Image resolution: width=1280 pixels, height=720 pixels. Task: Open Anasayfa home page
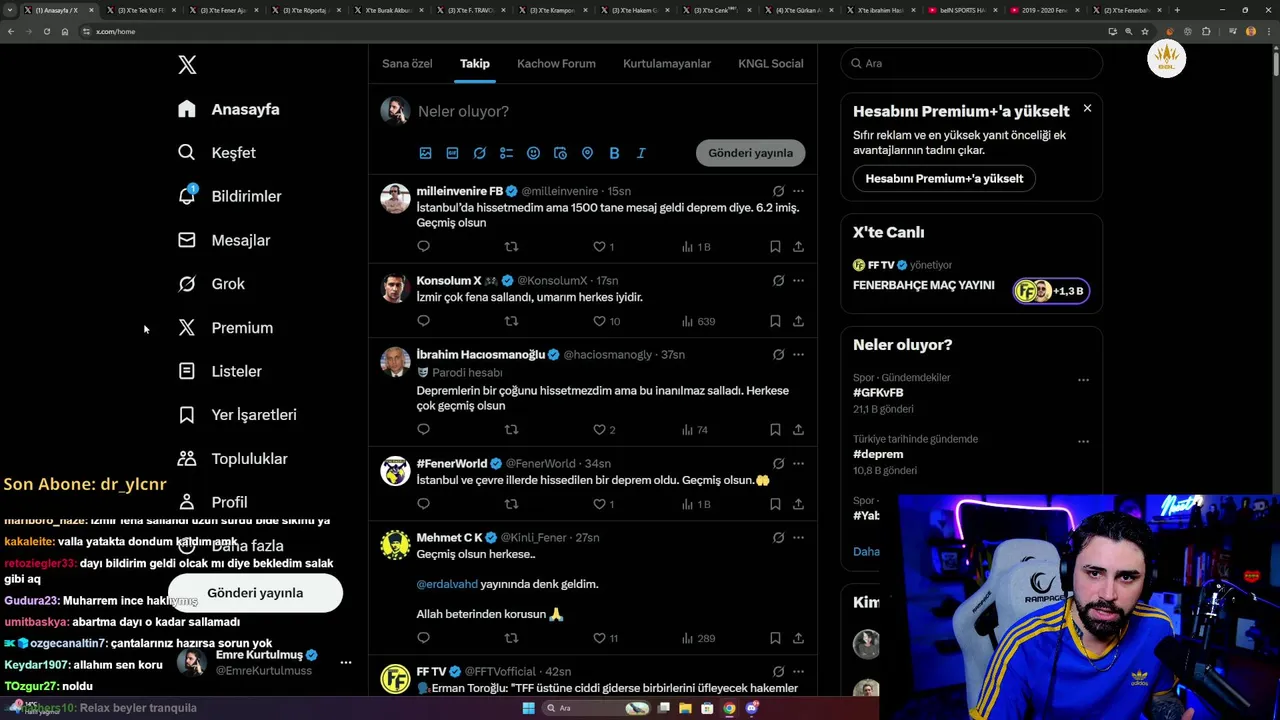[229, 109]
